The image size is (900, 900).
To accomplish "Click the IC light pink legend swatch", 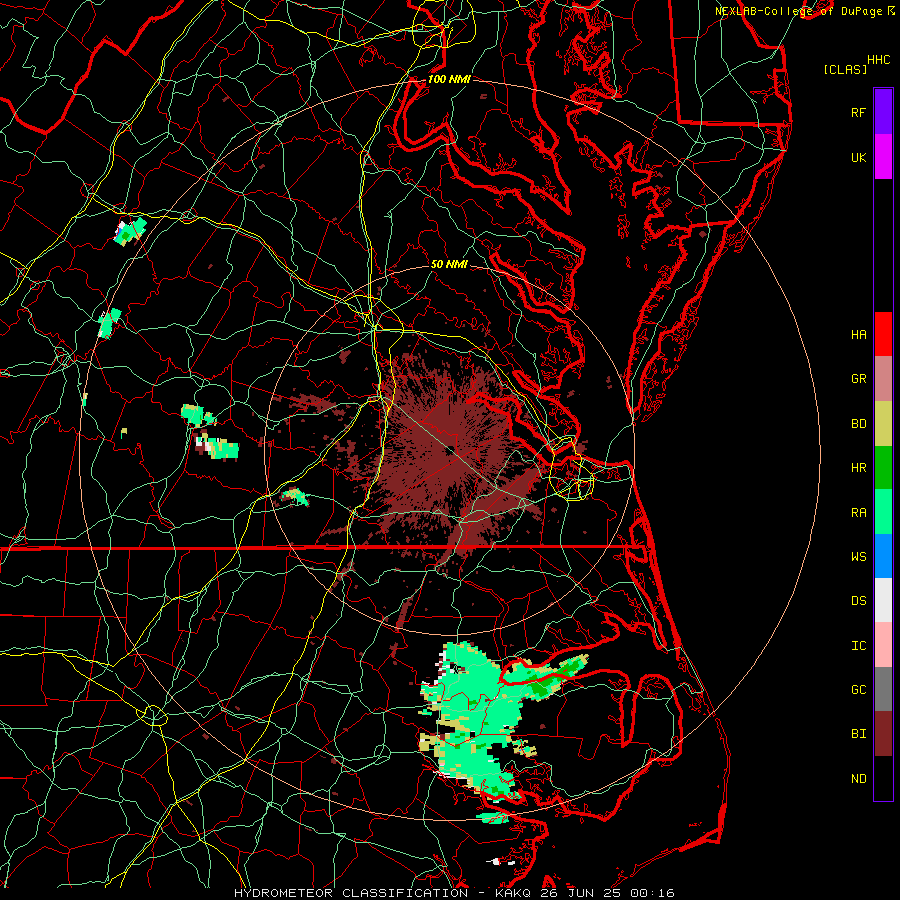I will [883, 645].
